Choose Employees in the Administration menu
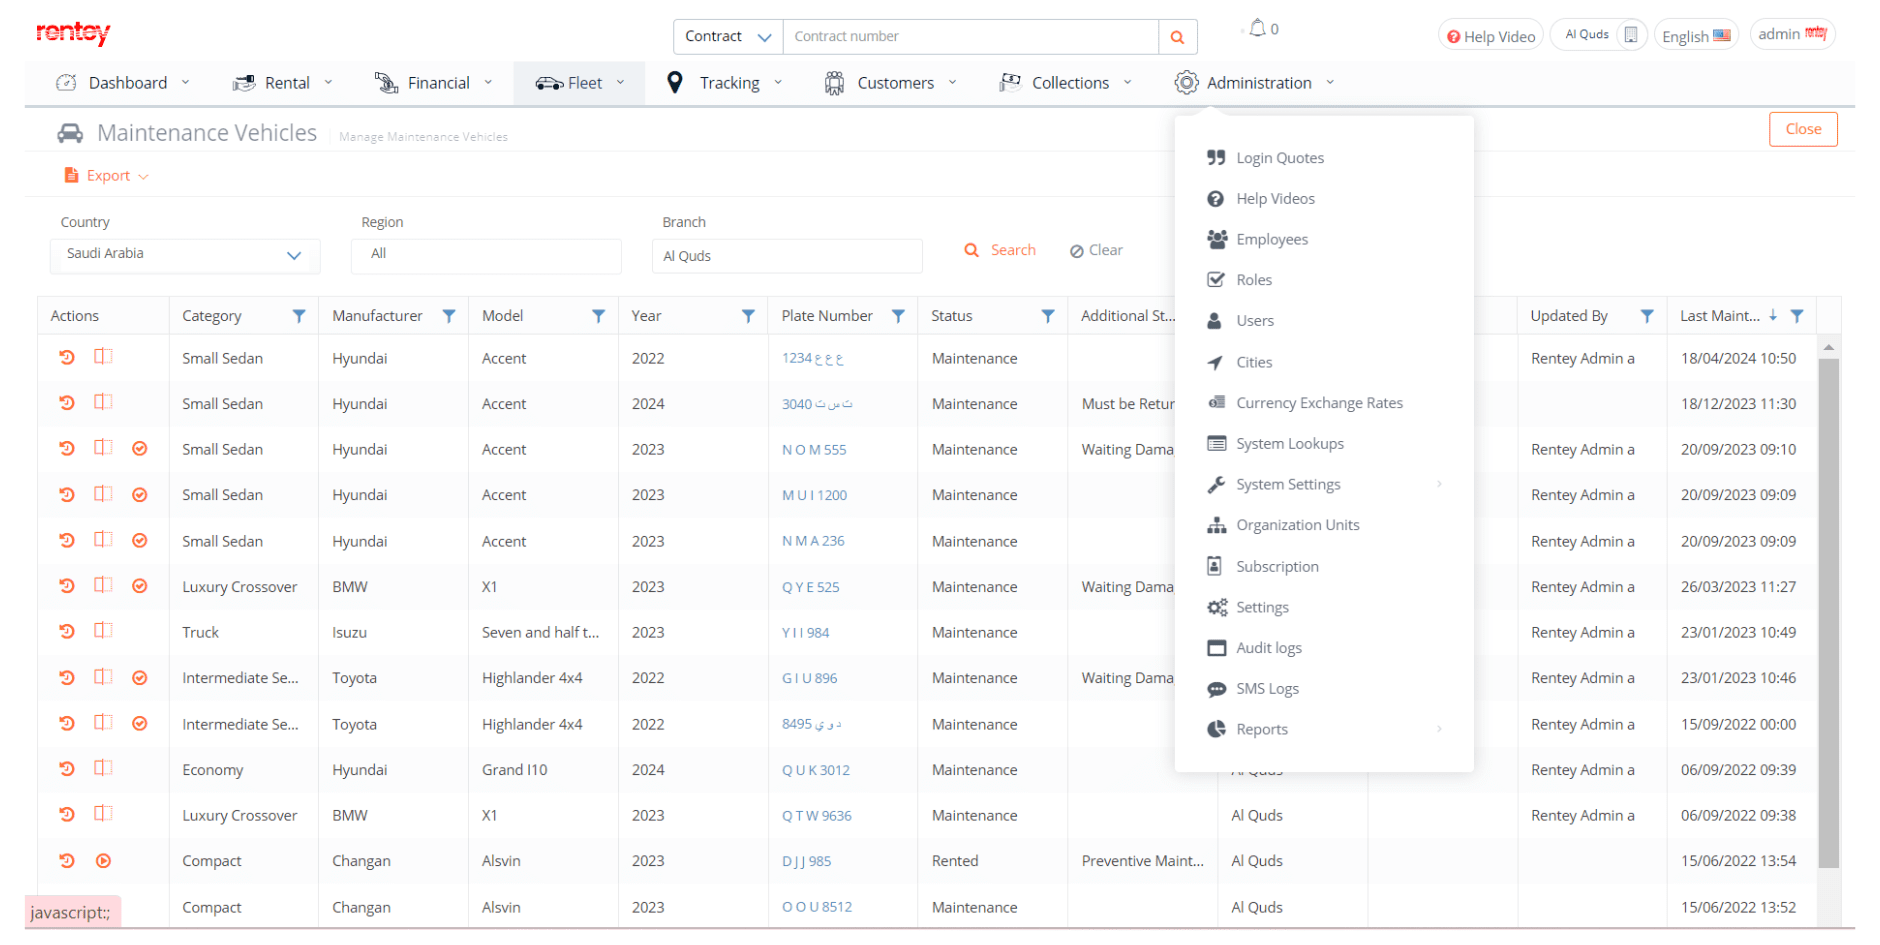1880x945 pixels. tap(1271, 239)
